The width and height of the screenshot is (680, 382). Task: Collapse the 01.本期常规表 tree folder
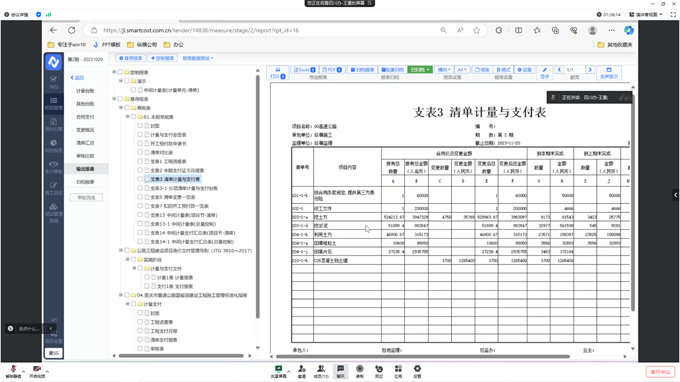[128, 117]
